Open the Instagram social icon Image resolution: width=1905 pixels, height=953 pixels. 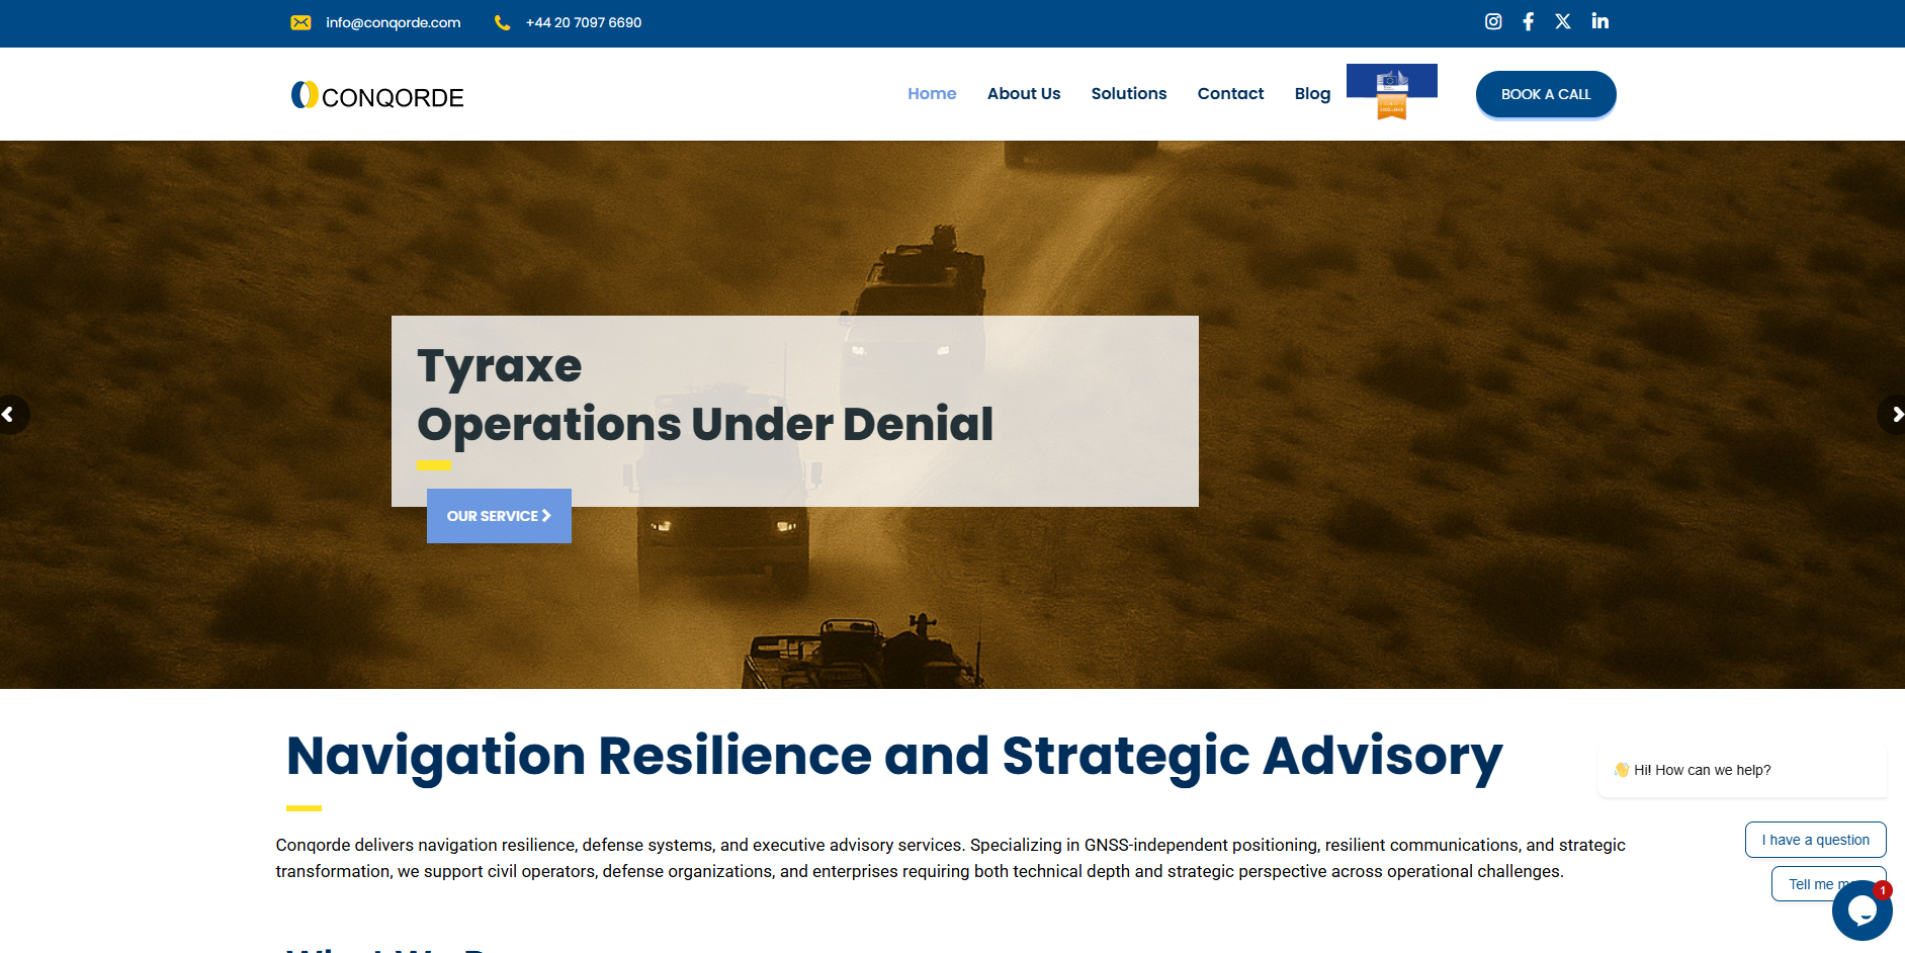point(1493,22)
